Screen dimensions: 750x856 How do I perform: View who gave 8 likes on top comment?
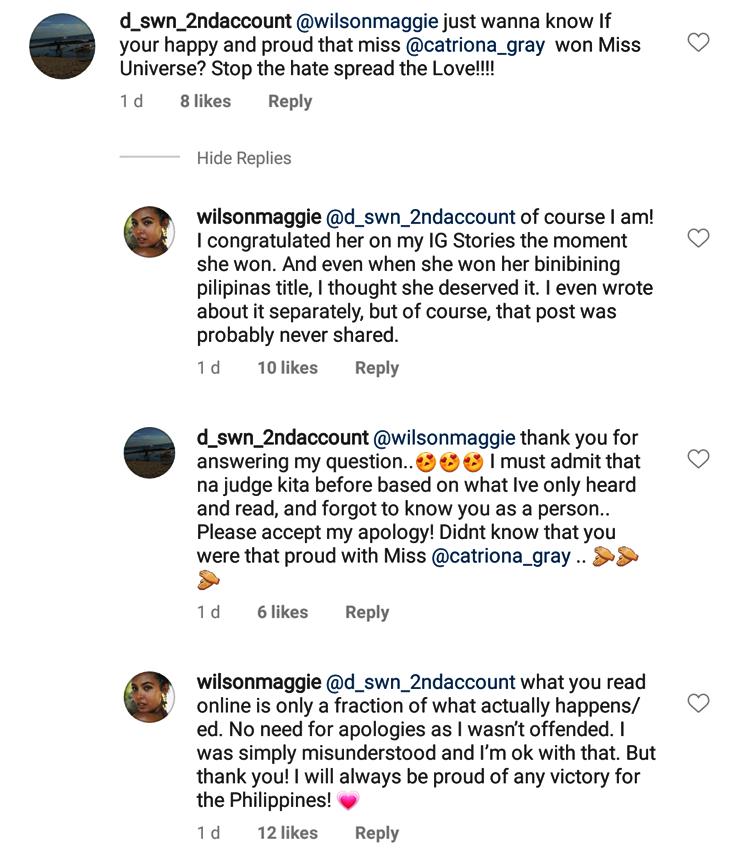(205, 101)
